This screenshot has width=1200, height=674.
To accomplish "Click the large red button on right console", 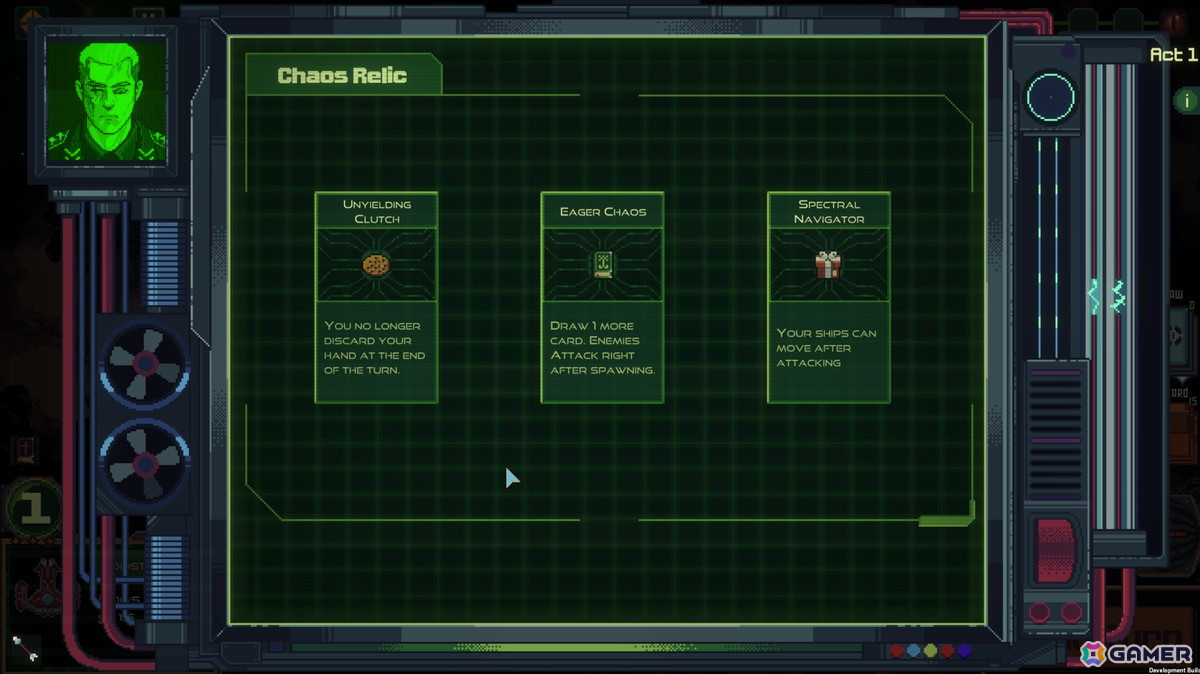I will 1056,550.
